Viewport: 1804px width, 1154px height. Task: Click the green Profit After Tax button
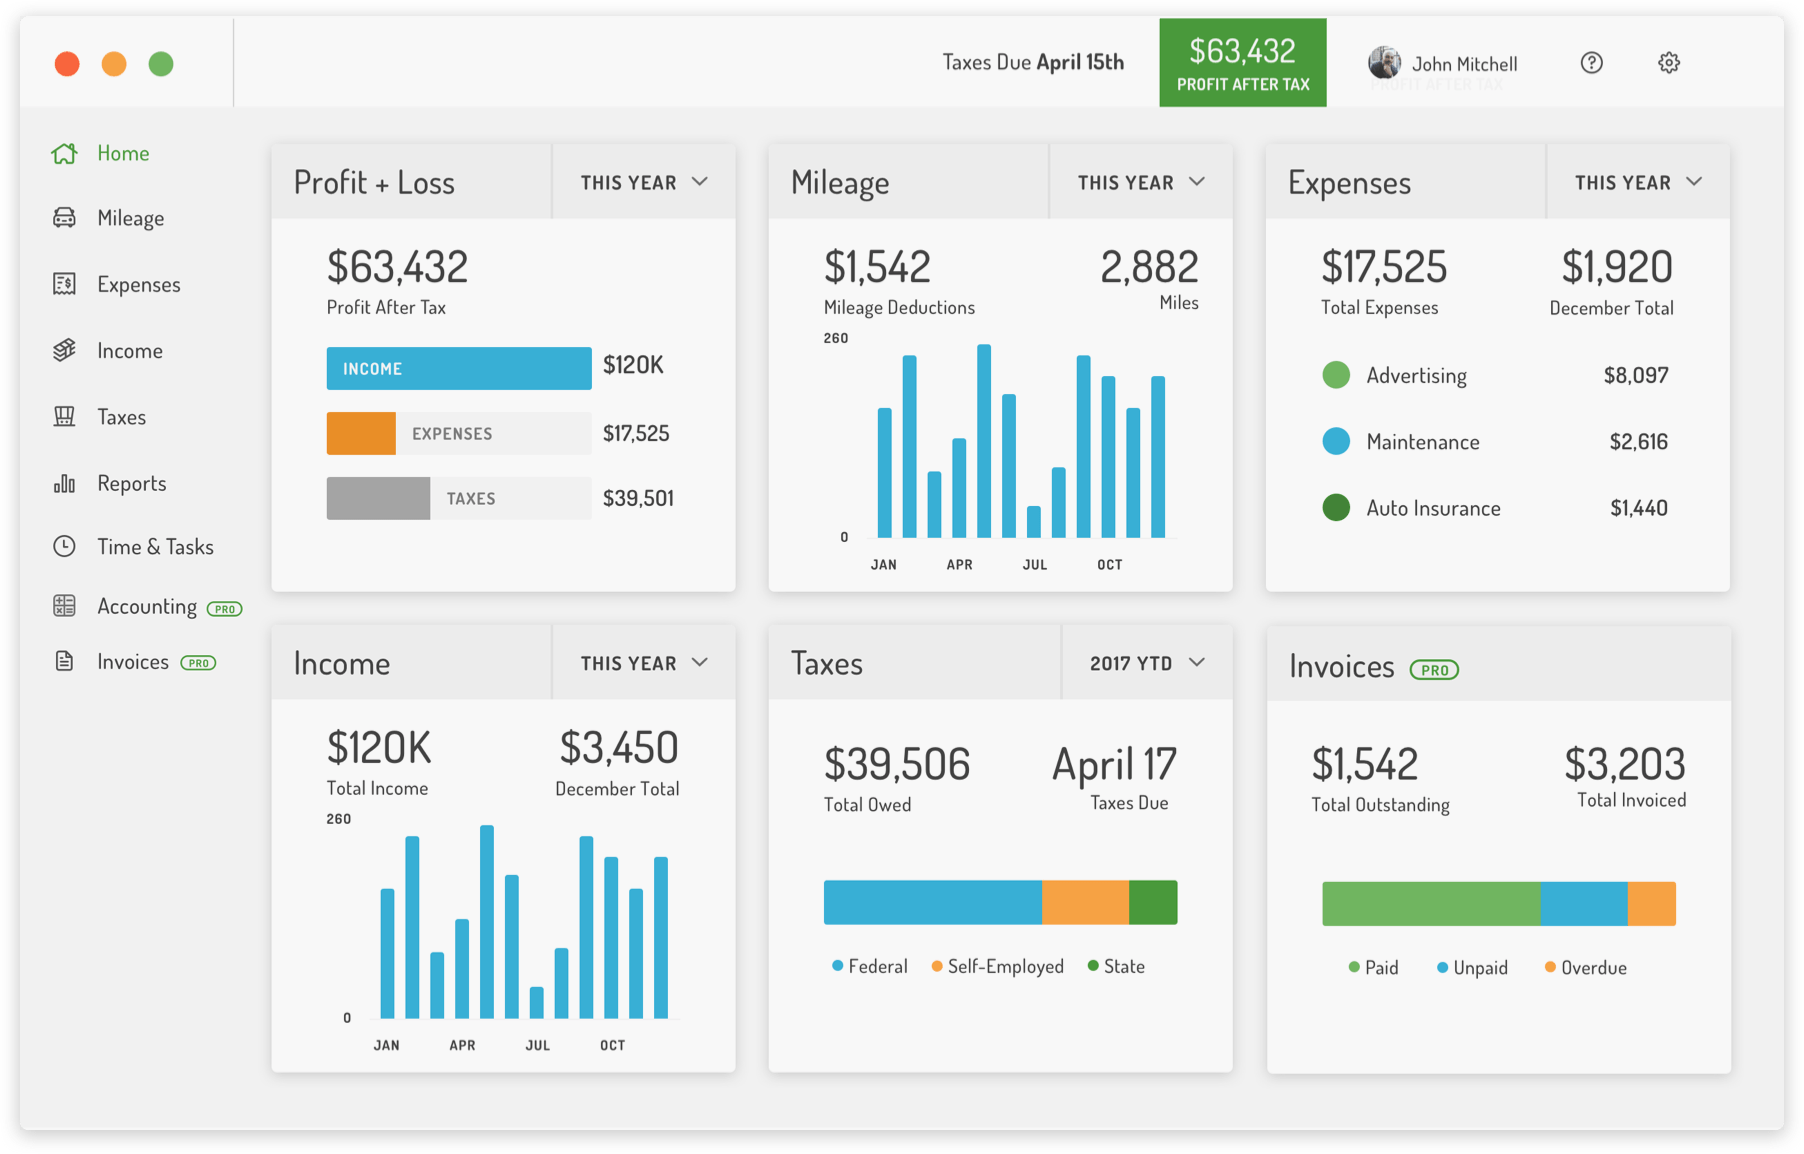(1242, 62)
